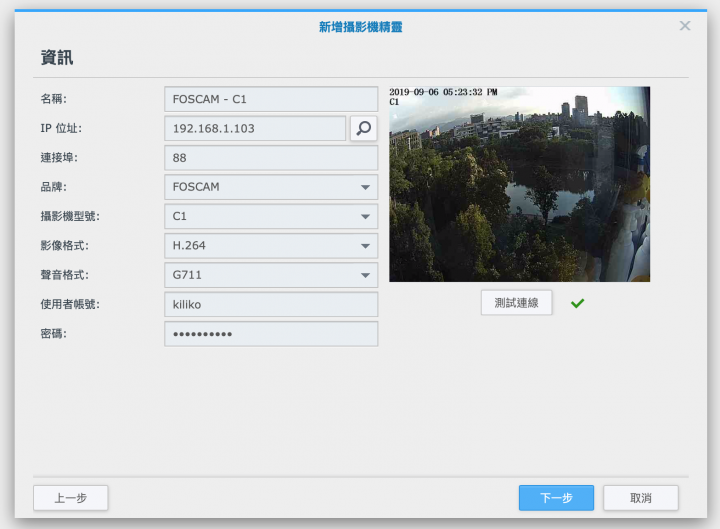Click the IP 位址: label
Viewport: 720px width, 529px height.
click(61, 128)
